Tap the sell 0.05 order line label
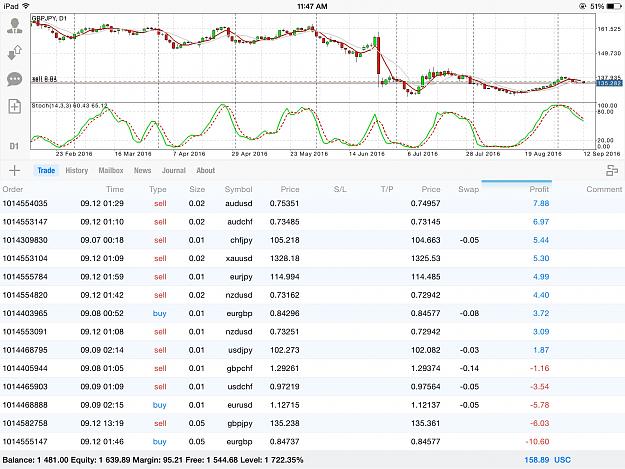This screenshot has height=469, width=625. click(44, 79)
